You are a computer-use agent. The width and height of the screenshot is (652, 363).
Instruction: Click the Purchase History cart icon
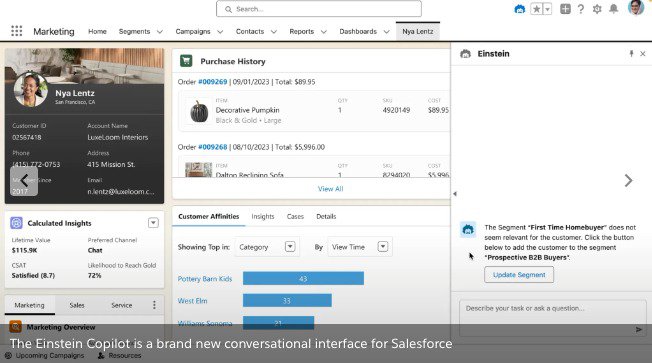tap(186, 61)
